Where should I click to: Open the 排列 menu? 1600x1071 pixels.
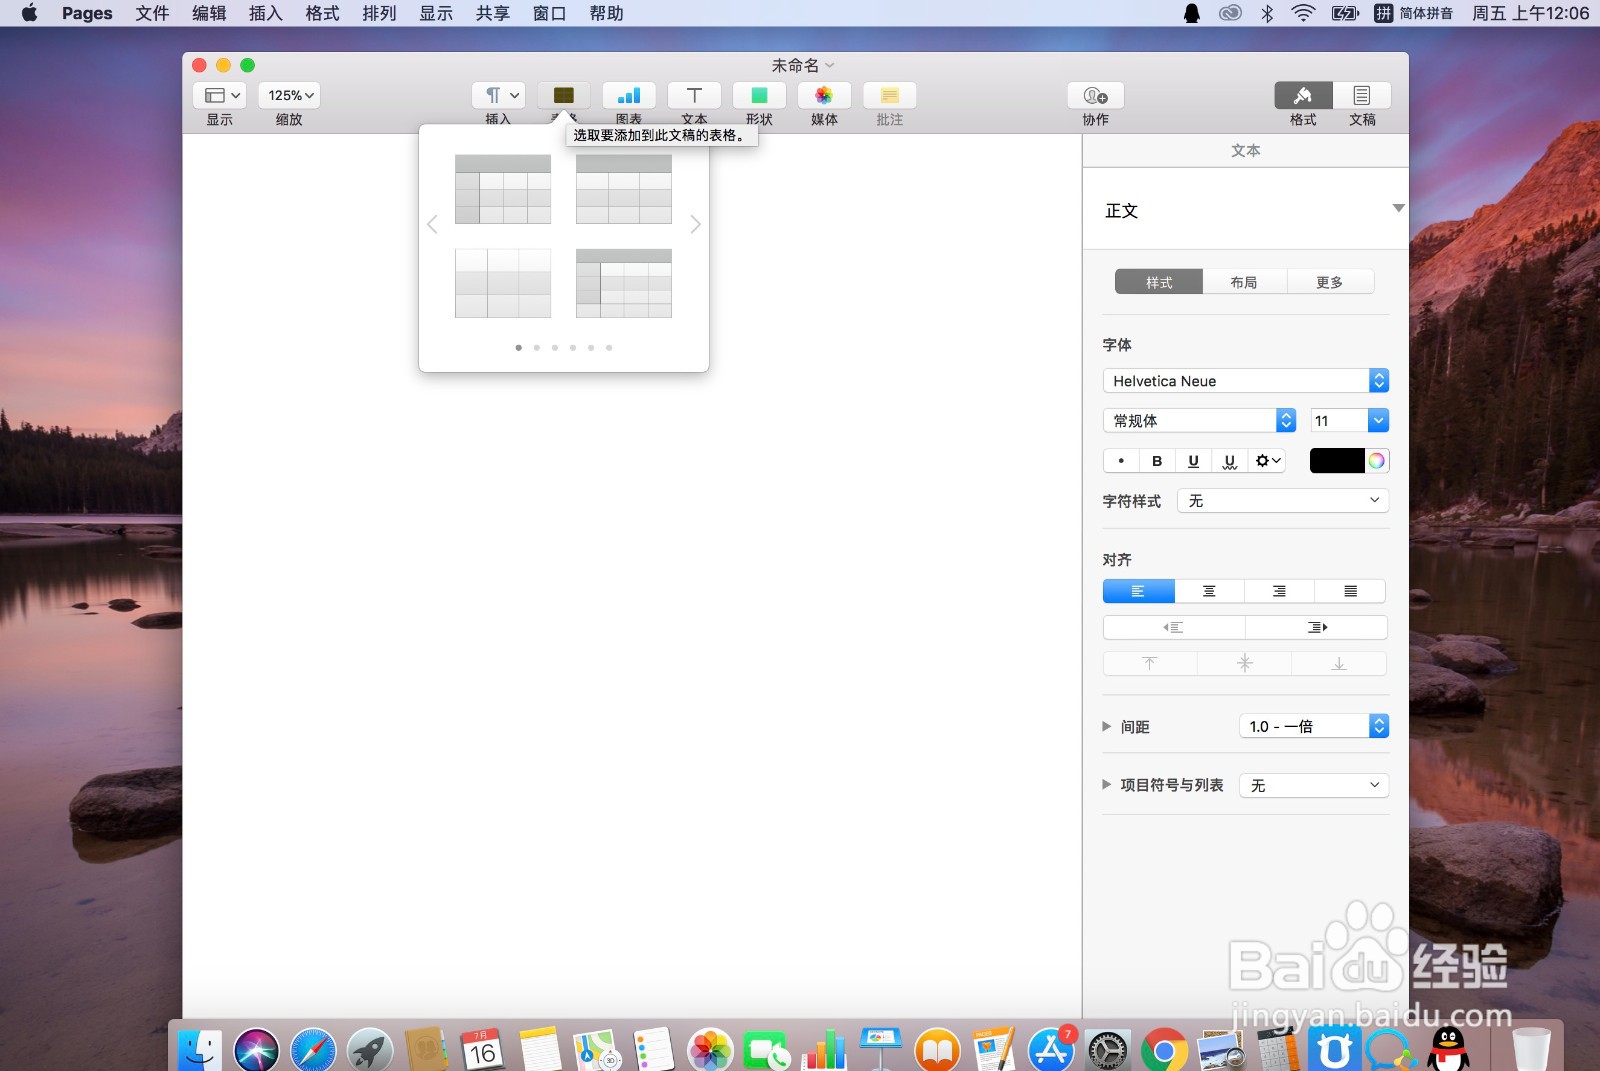click(x=379, y=13)
